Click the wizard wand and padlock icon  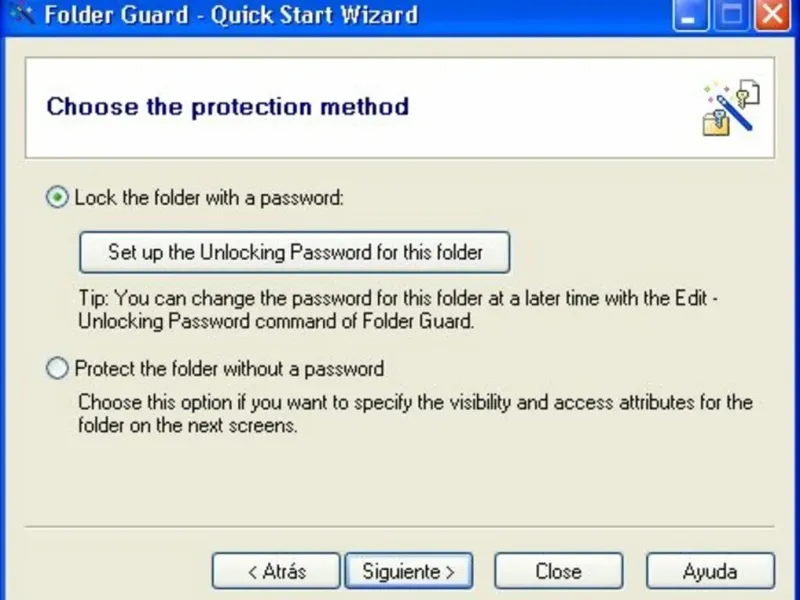pyautogui.click(x=730, y=109)
